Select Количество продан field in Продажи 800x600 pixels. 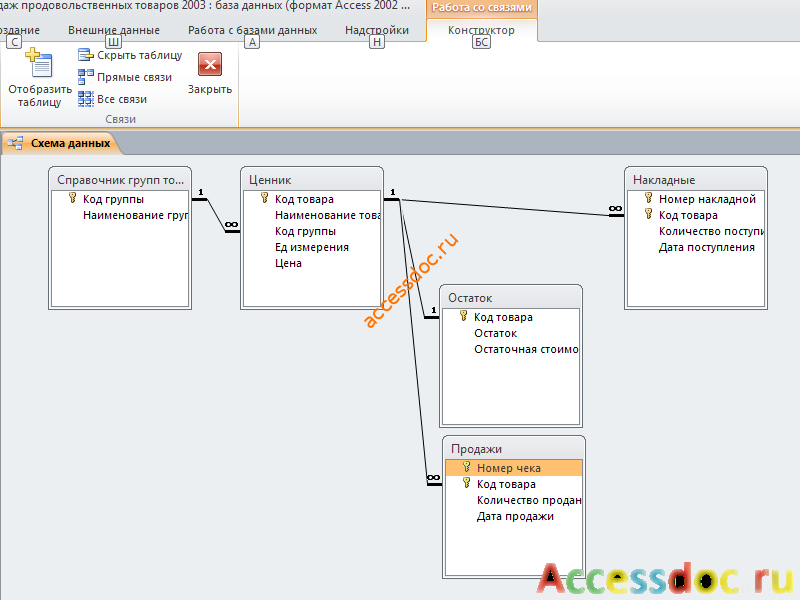pos(514,501)
